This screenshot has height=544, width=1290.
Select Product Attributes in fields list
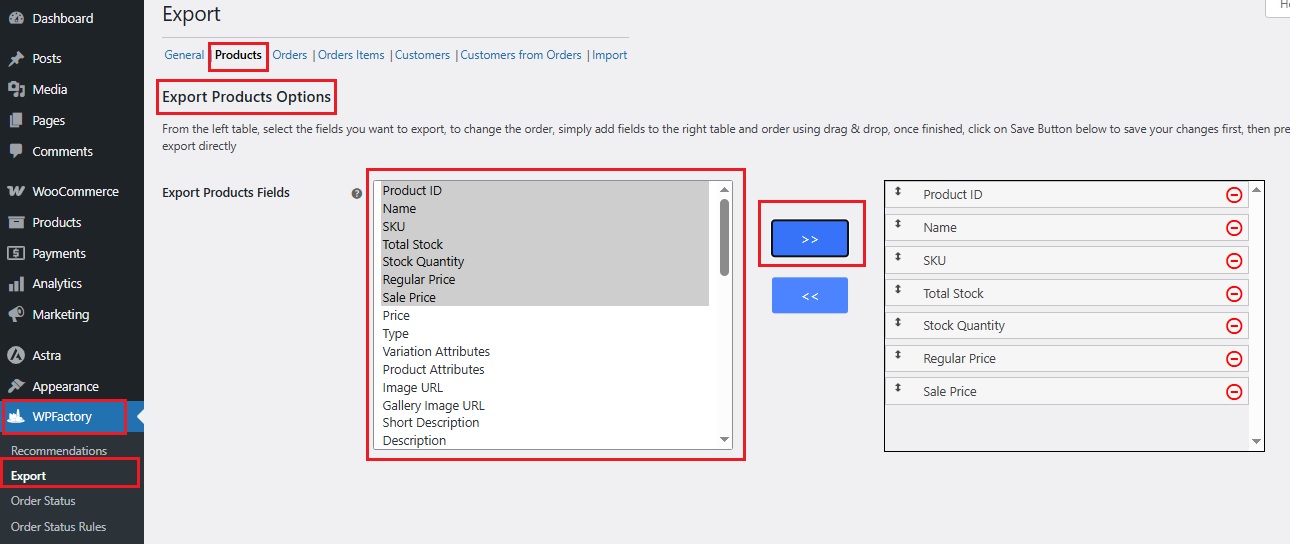(546, 370)
